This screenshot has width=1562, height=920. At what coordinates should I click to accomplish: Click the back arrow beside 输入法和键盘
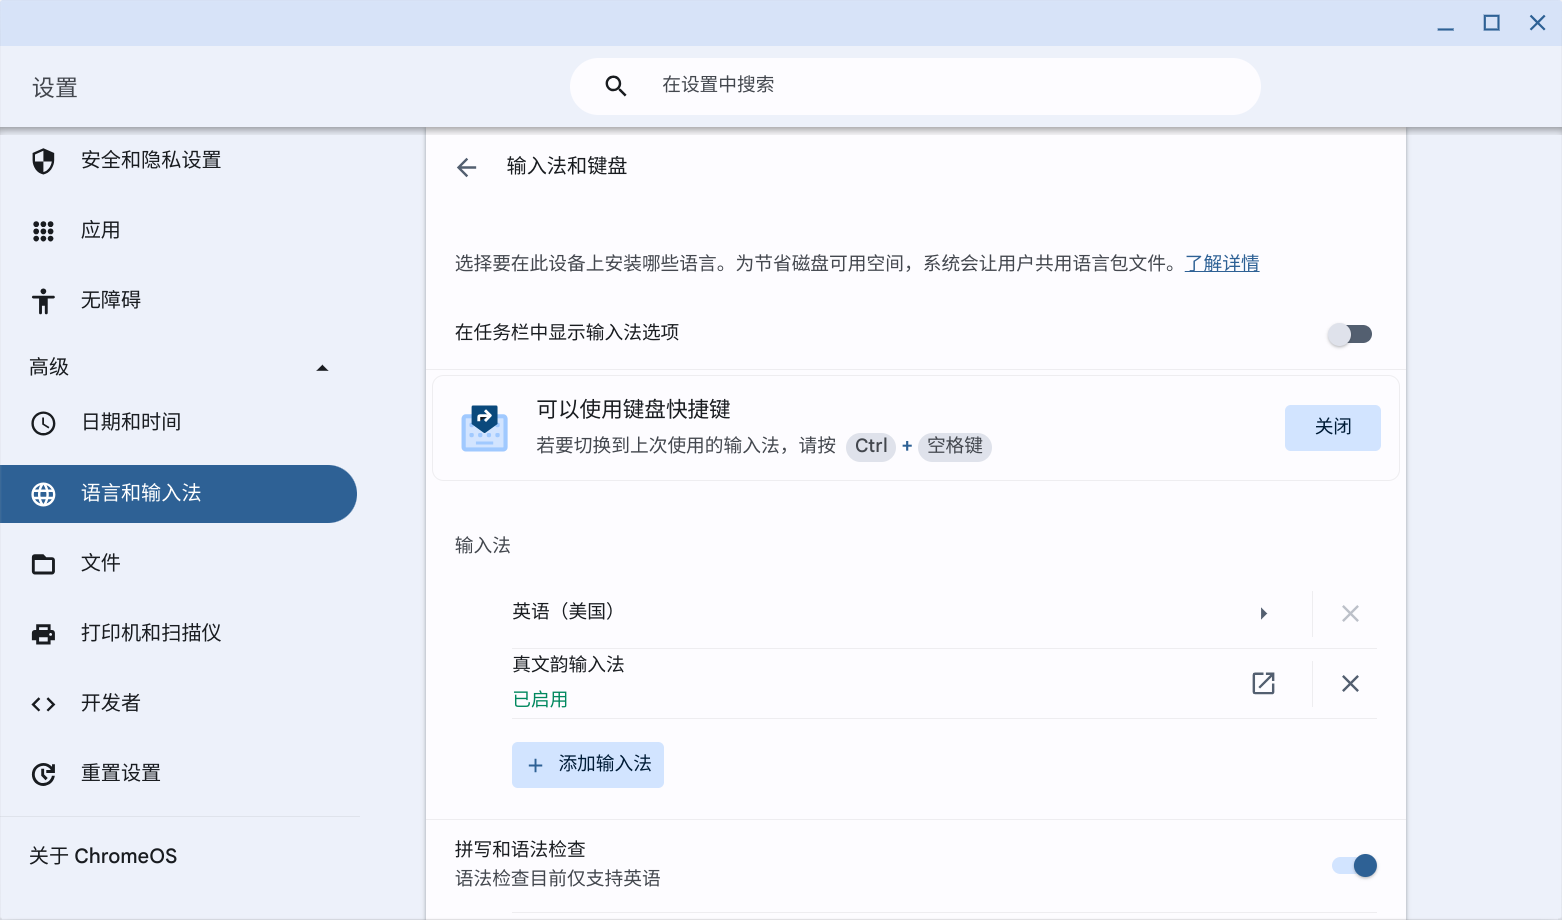coord(466,167)
